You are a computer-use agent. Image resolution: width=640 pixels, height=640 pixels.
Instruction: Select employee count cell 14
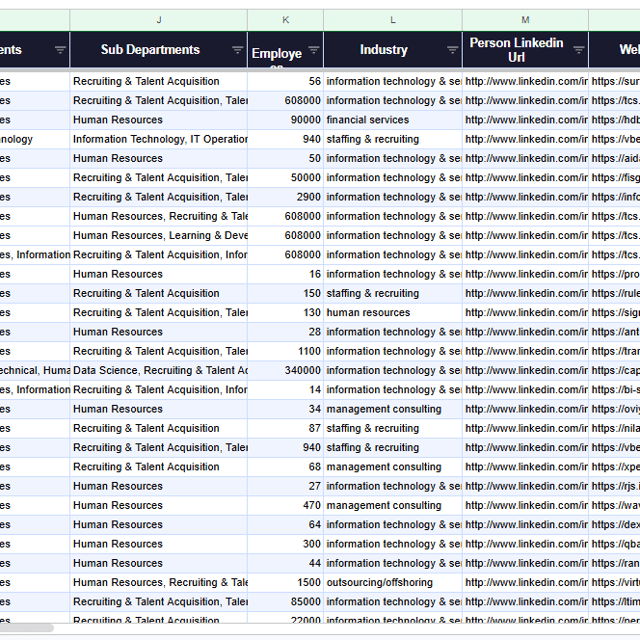point(285,390)
